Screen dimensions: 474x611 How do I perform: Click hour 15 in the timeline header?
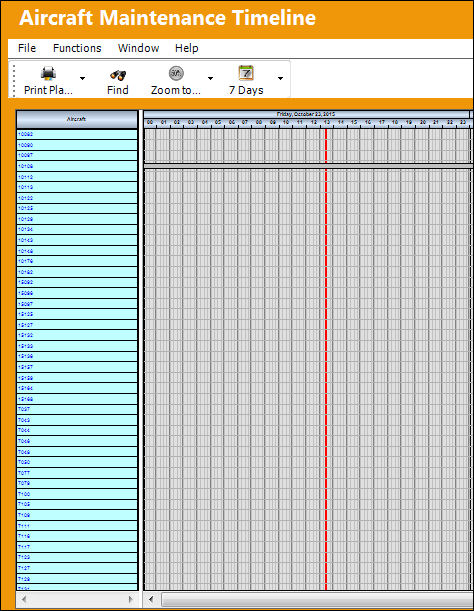[x=354, y=122]
